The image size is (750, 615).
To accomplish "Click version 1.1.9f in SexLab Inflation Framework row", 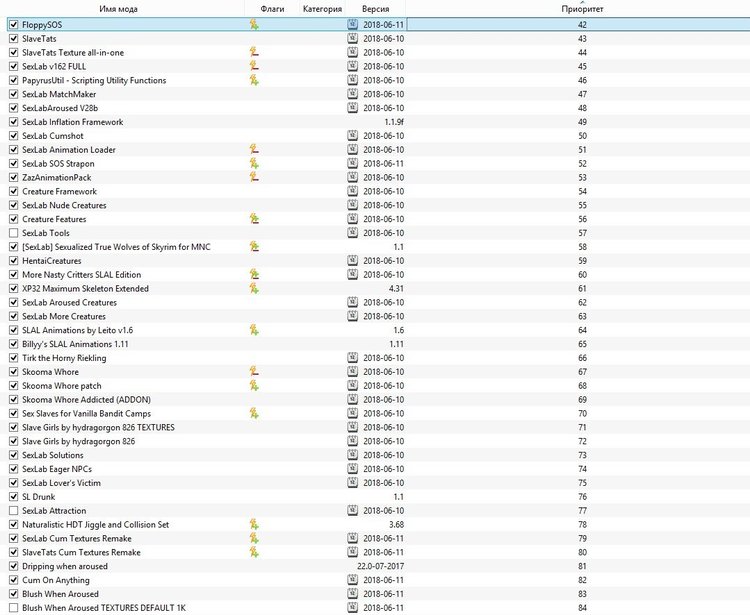I will [x=394, y=122].
